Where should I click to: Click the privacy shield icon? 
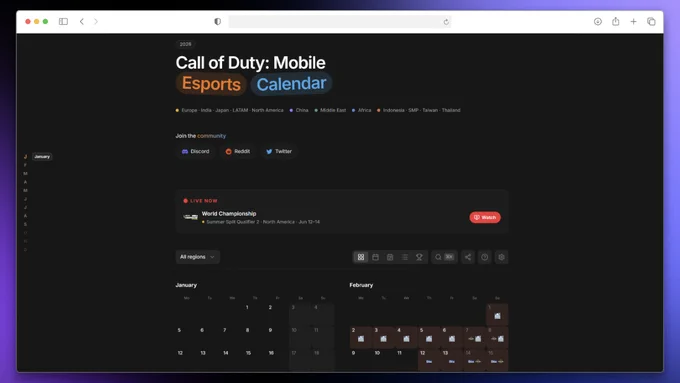pyautogui.click(x=218, y=21)
